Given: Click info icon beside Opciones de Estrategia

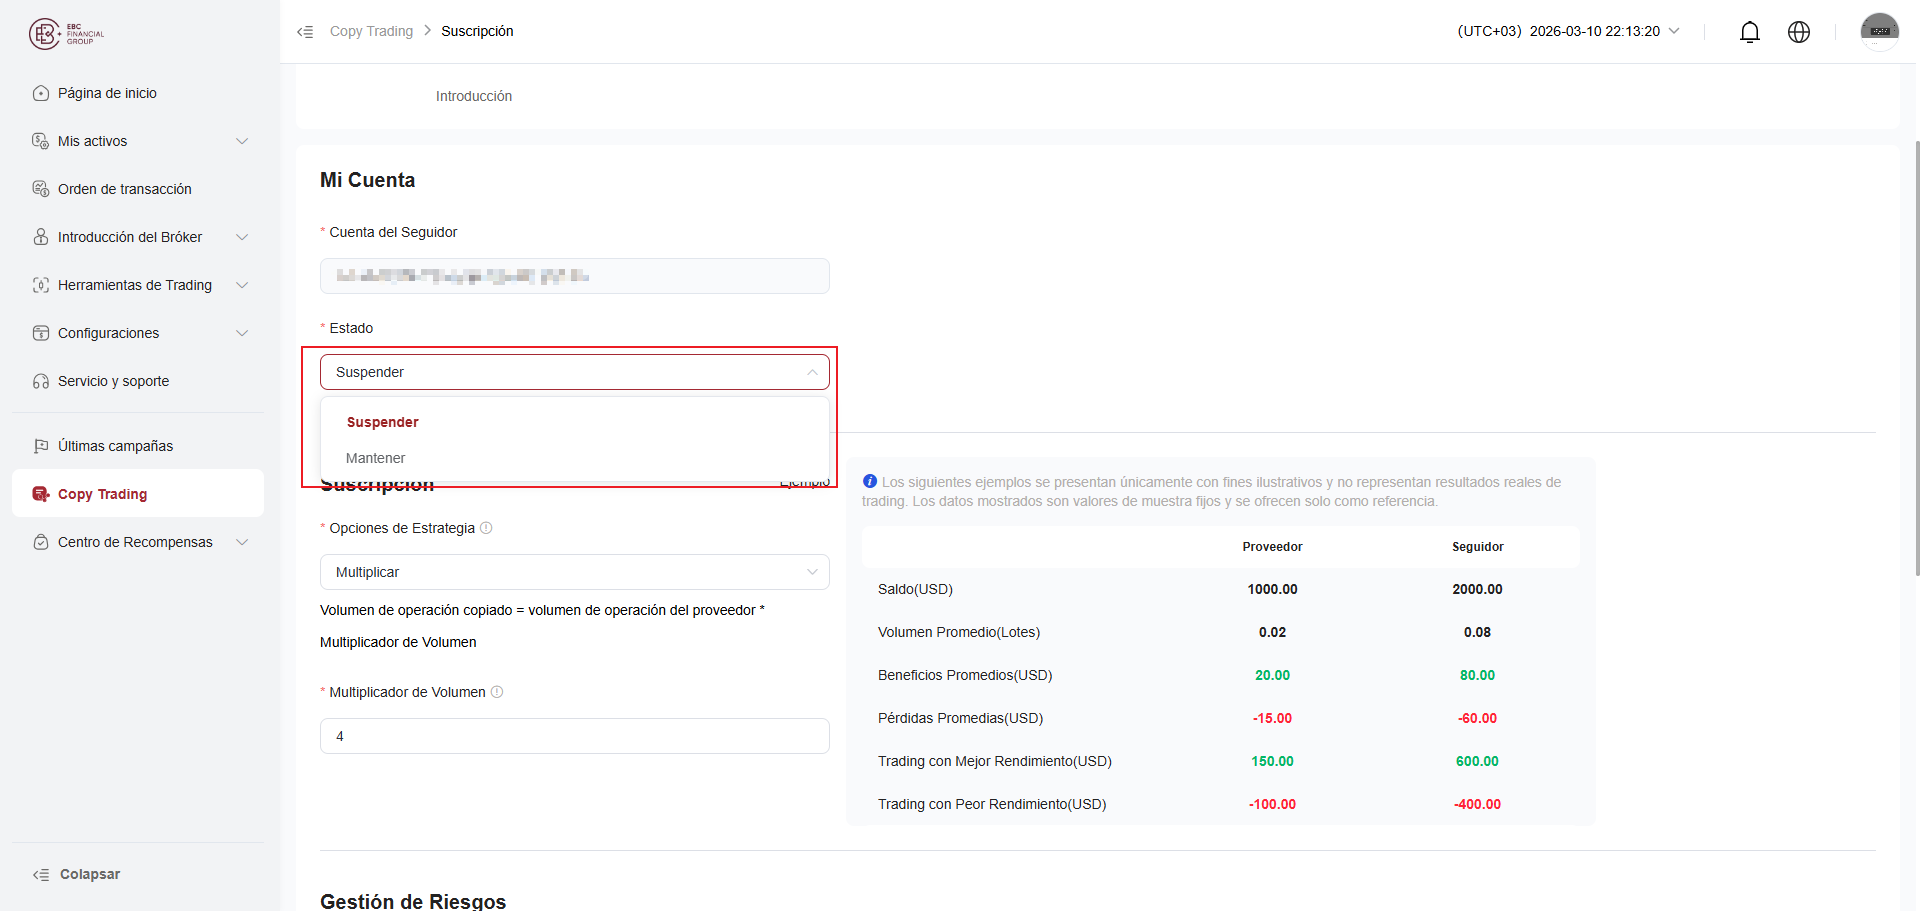Looking at the screenshot, I should pyautogui.click(x=486, y=528).
